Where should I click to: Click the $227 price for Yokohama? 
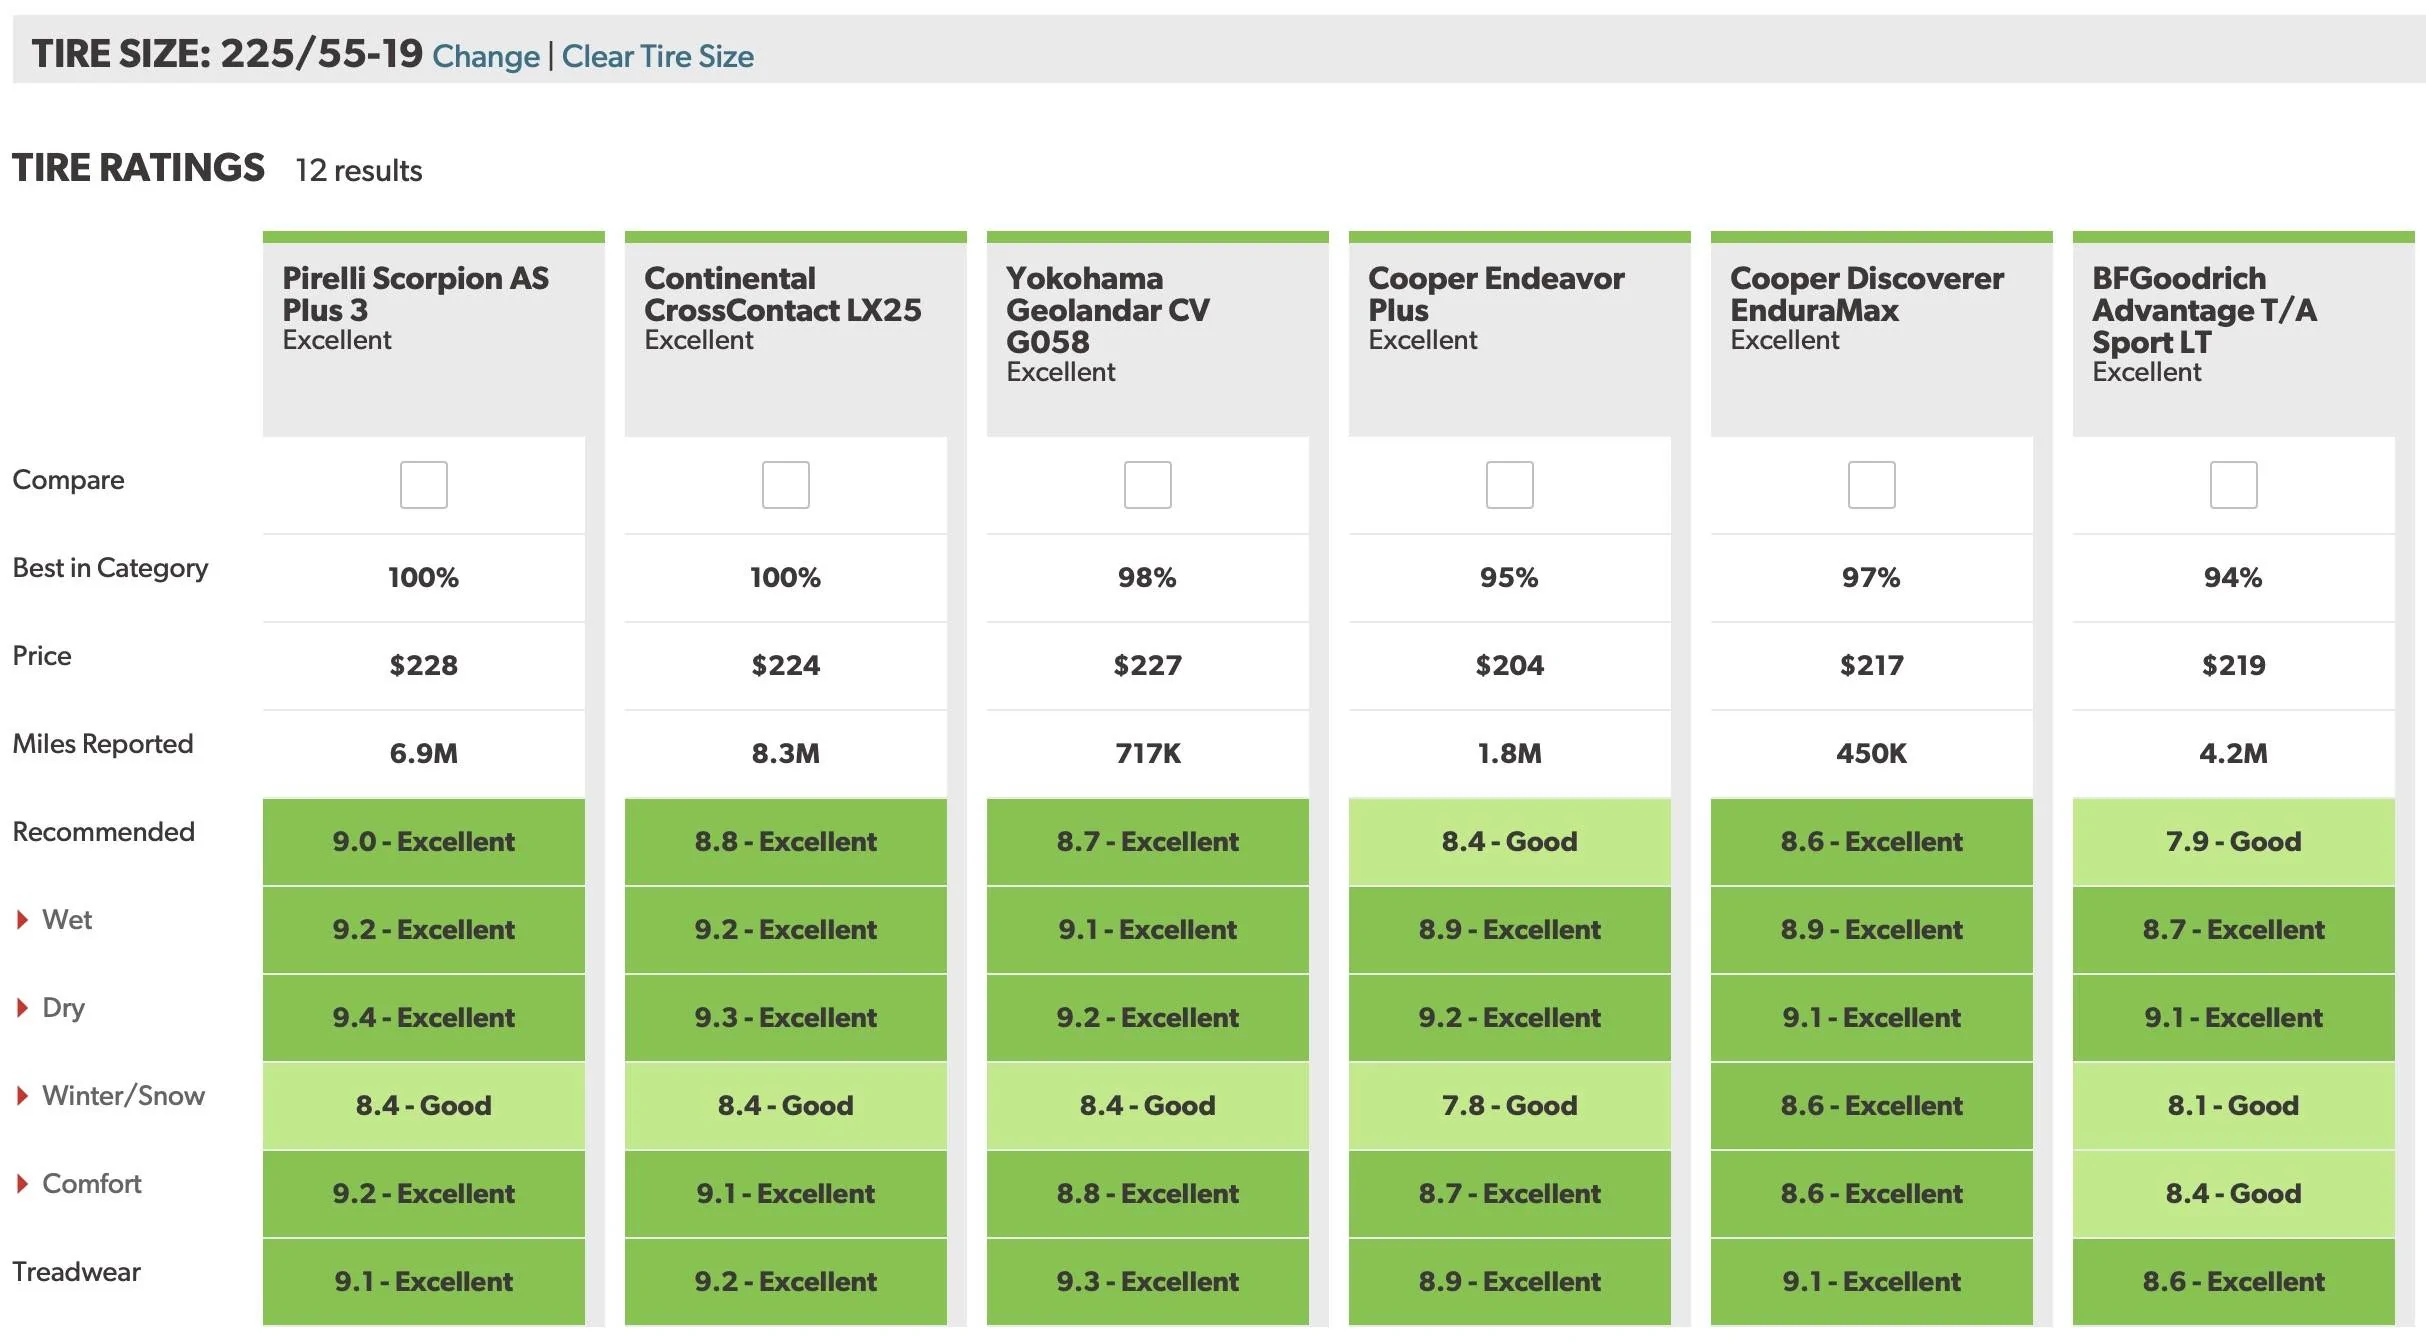coord(1148,665)
